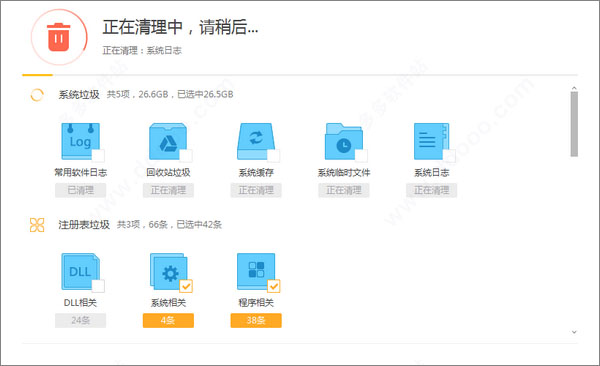Screen dimensions: 600x366
Task: Check the 常用软件日志 checkbox
Action: (98, 156)
